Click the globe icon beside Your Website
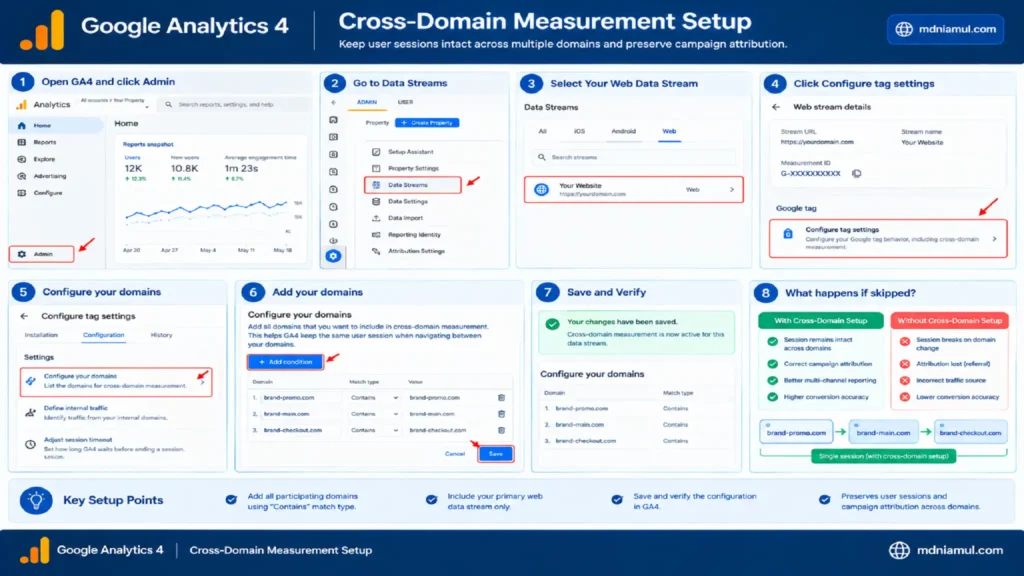Screen dimensions: 1024x576 [541, 189]
